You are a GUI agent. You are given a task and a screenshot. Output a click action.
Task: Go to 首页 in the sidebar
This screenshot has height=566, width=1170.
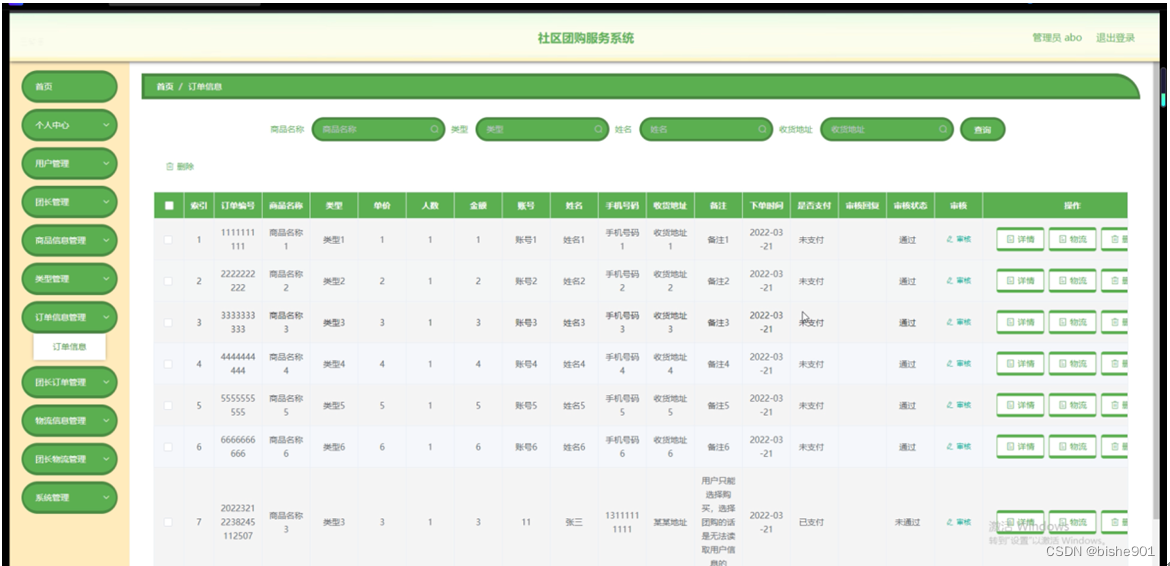pyautogui.click(x=69, y=87)
